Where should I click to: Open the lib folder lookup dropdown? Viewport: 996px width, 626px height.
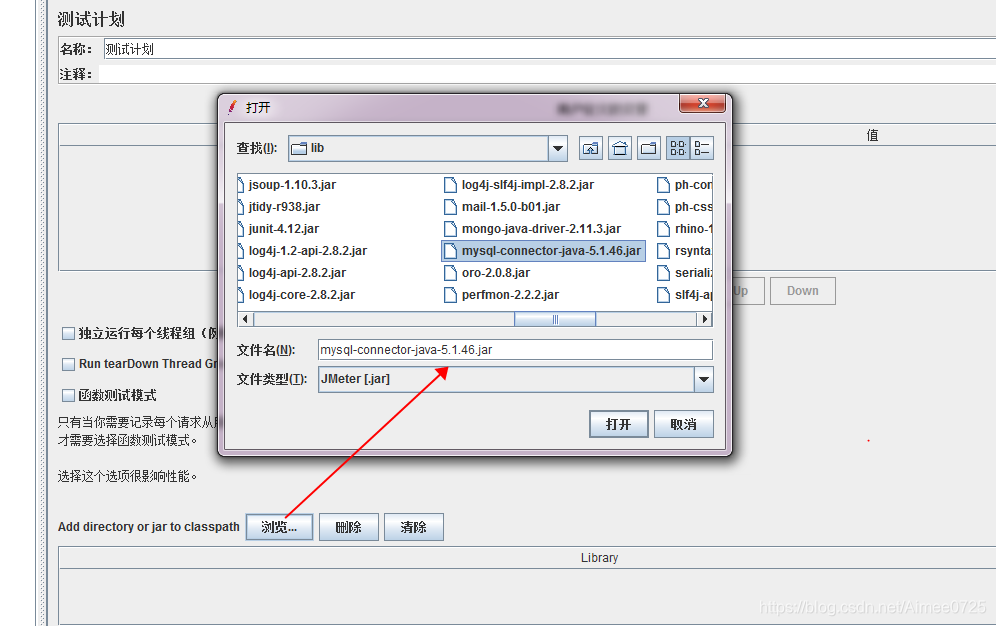click(427, 149)
